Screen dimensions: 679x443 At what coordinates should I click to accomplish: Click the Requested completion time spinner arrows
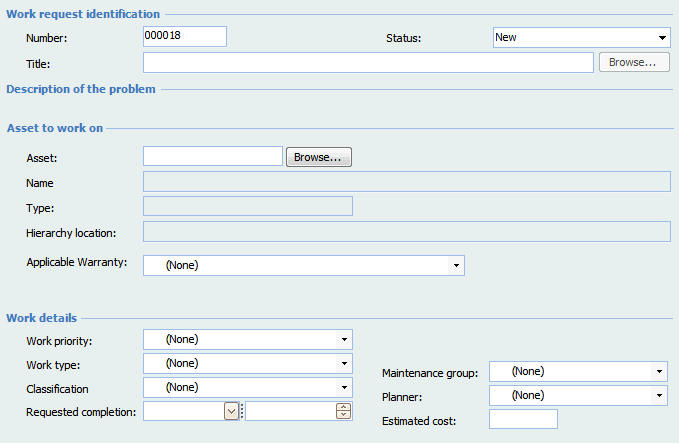[344, 411]
